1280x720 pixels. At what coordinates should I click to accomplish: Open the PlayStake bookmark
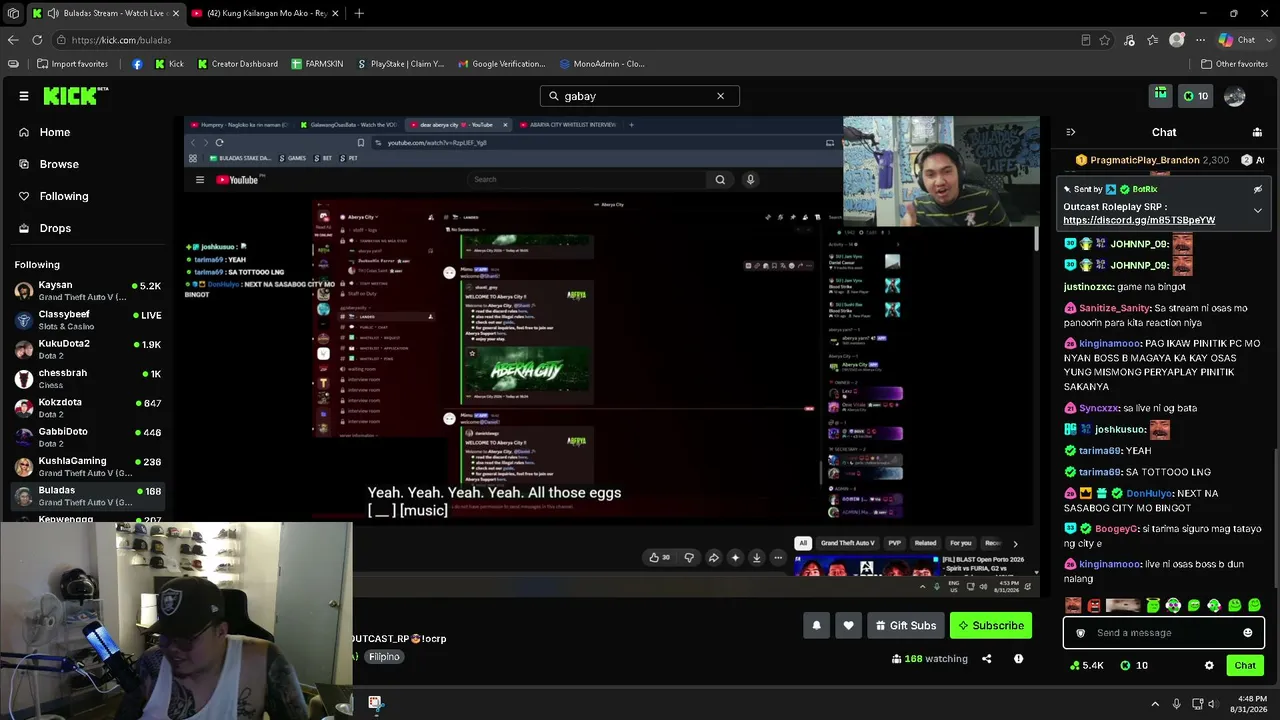tap(399, 64)
